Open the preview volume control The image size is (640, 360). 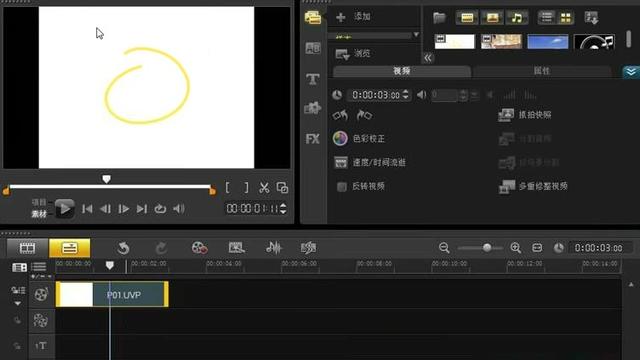pos(179,209)
